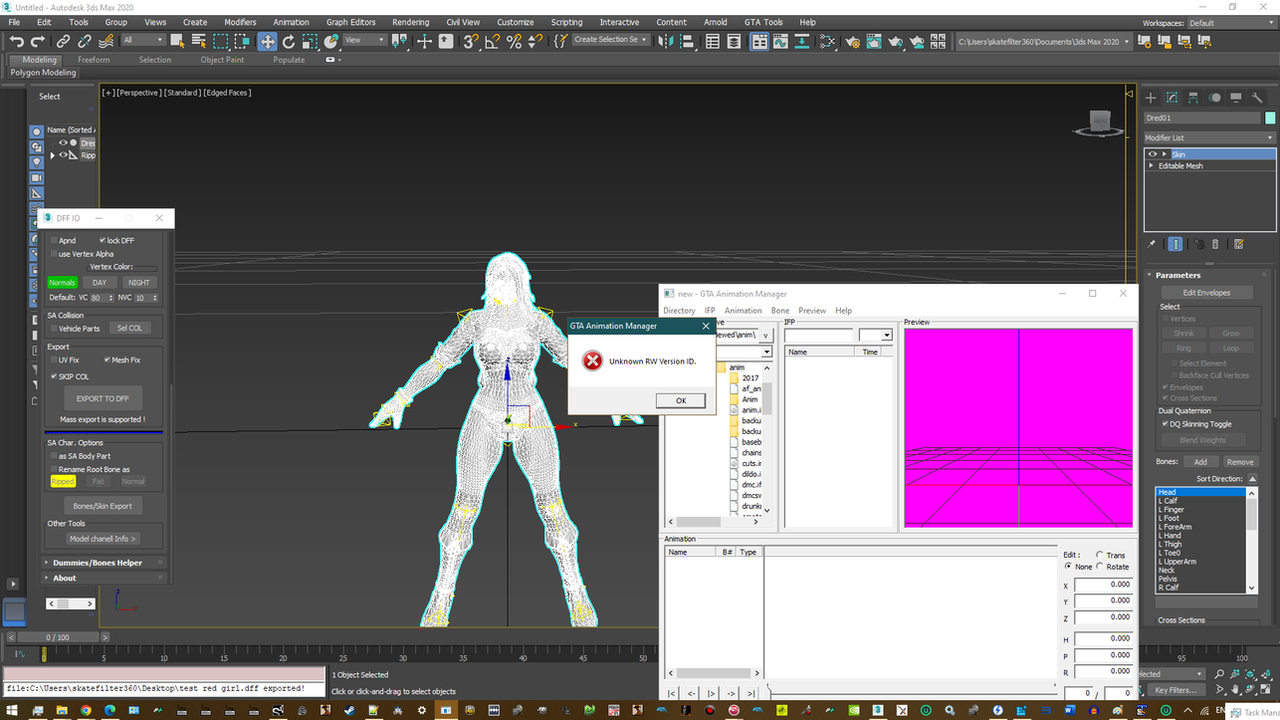Click OK on the error dialog
The image size is (1280, 720).
[681, 400]
